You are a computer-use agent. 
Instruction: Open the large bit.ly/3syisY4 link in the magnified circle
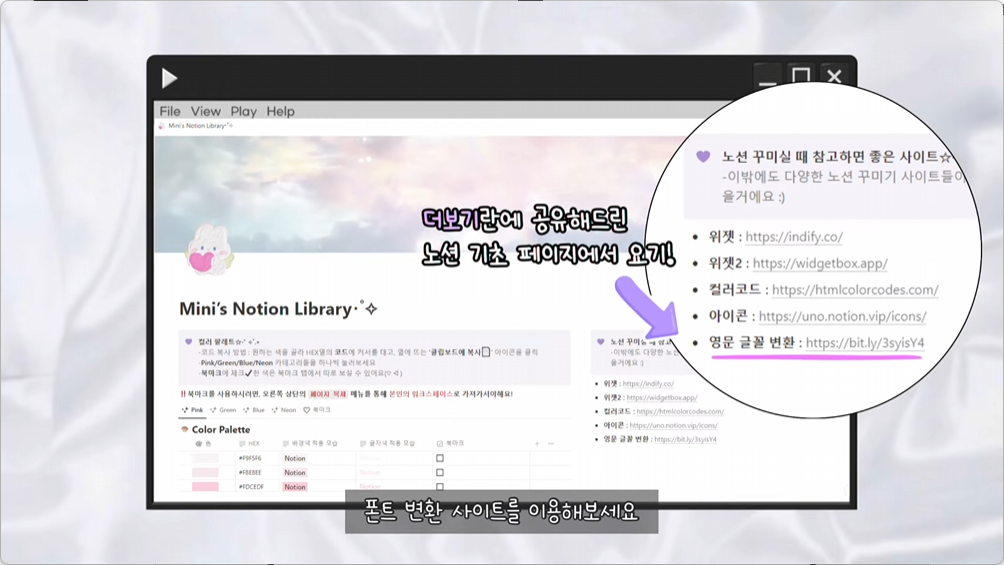coord(865,343)
